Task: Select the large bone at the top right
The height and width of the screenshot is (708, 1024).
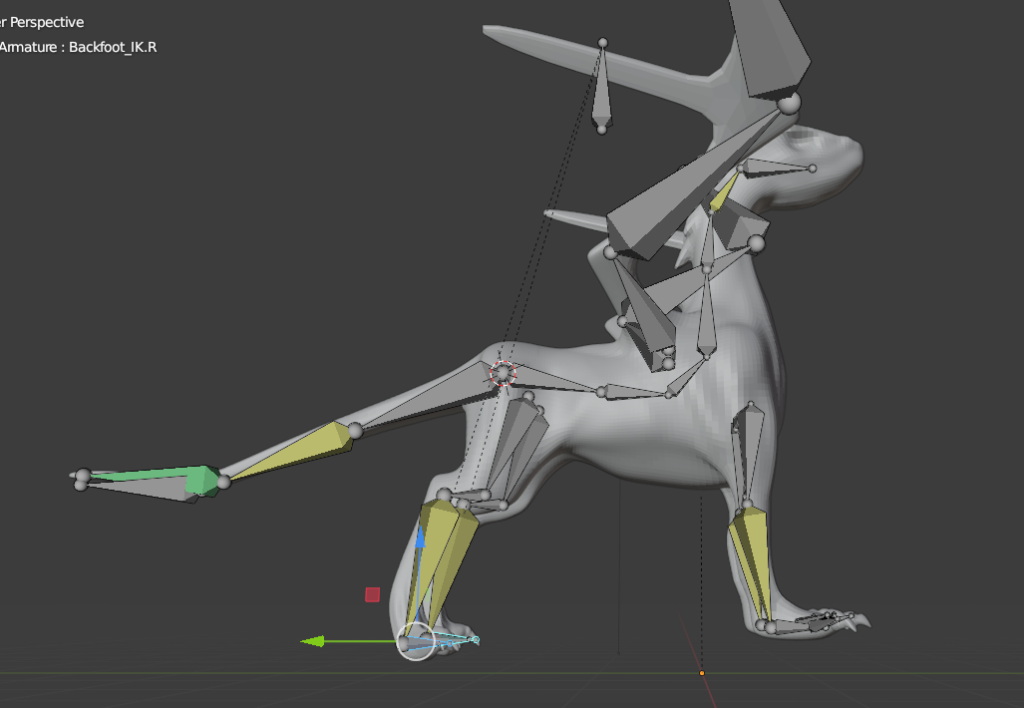Action: click(770, 45)
